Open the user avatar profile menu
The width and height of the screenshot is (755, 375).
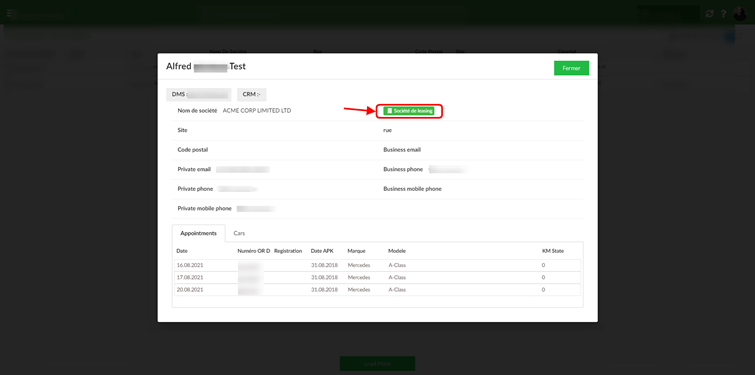740,13
